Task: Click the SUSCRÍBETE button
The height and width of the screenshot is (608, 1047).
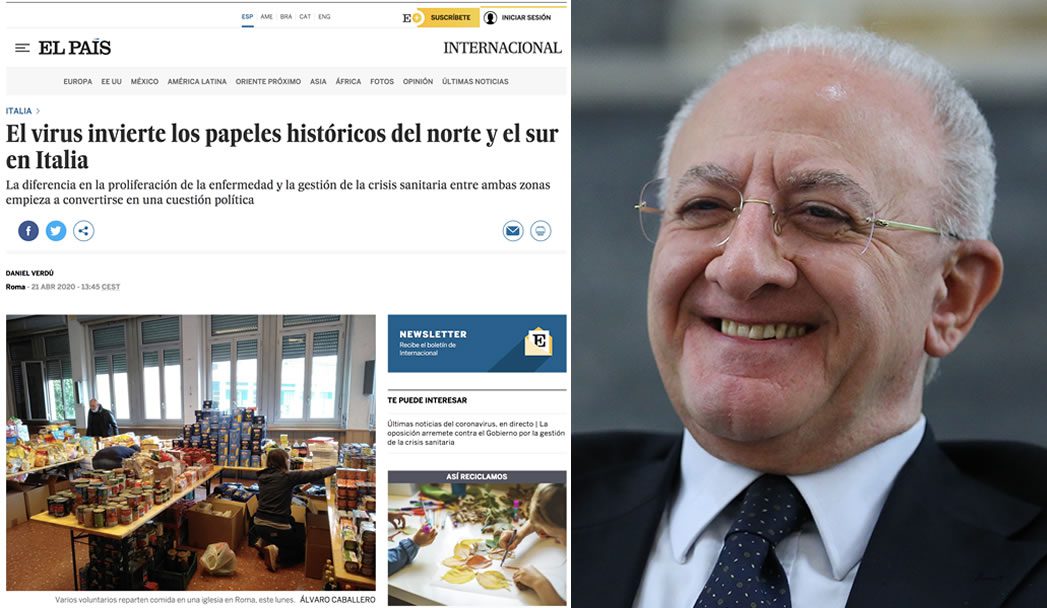Action: (450, 17)
